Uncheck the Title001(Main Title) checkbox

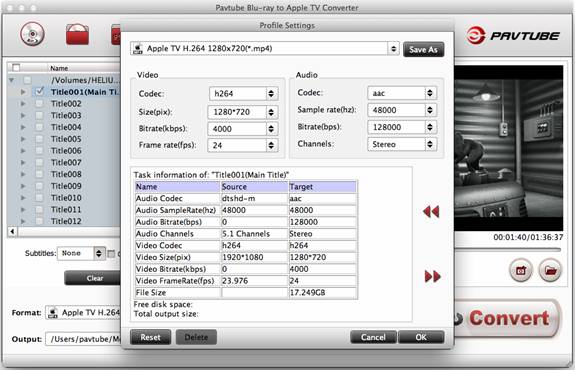pyautogui.click(x=40, y=91)
